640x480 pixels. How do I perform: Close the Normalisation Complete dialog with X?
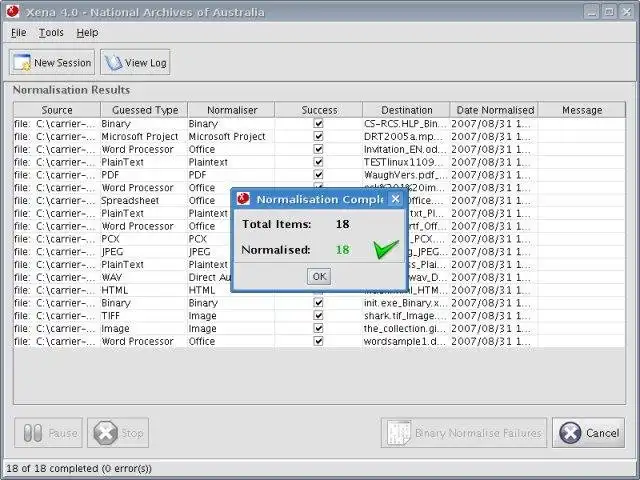pos(395,199)
